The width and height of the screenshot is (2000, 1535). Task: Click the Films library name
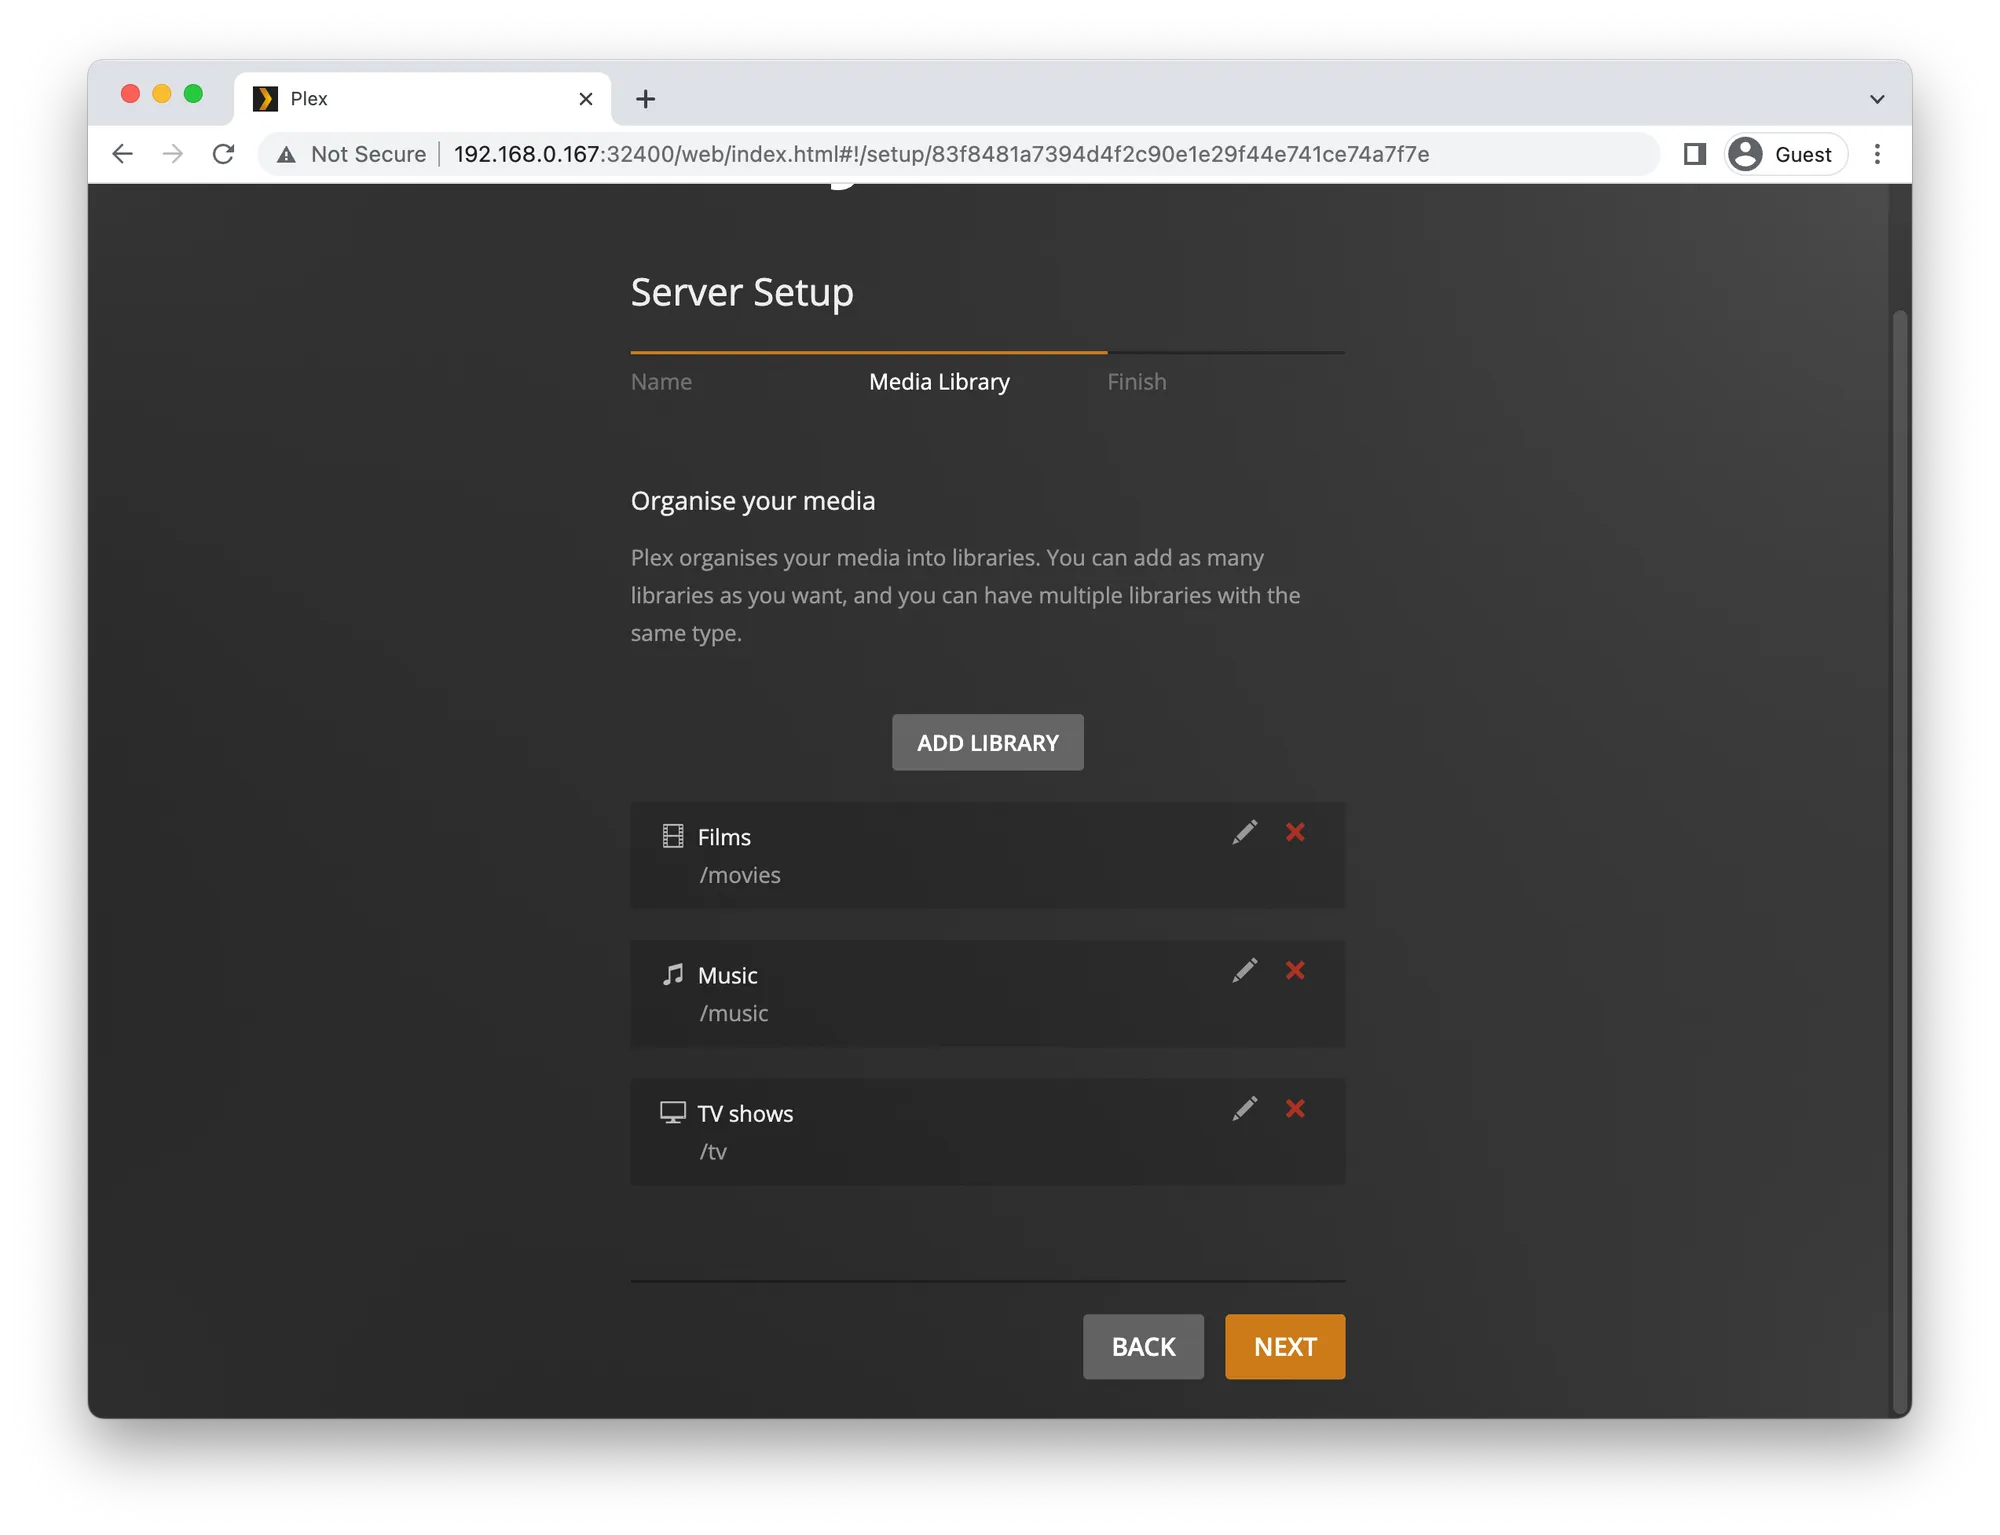pyautogui.click(x=724, y=837)
